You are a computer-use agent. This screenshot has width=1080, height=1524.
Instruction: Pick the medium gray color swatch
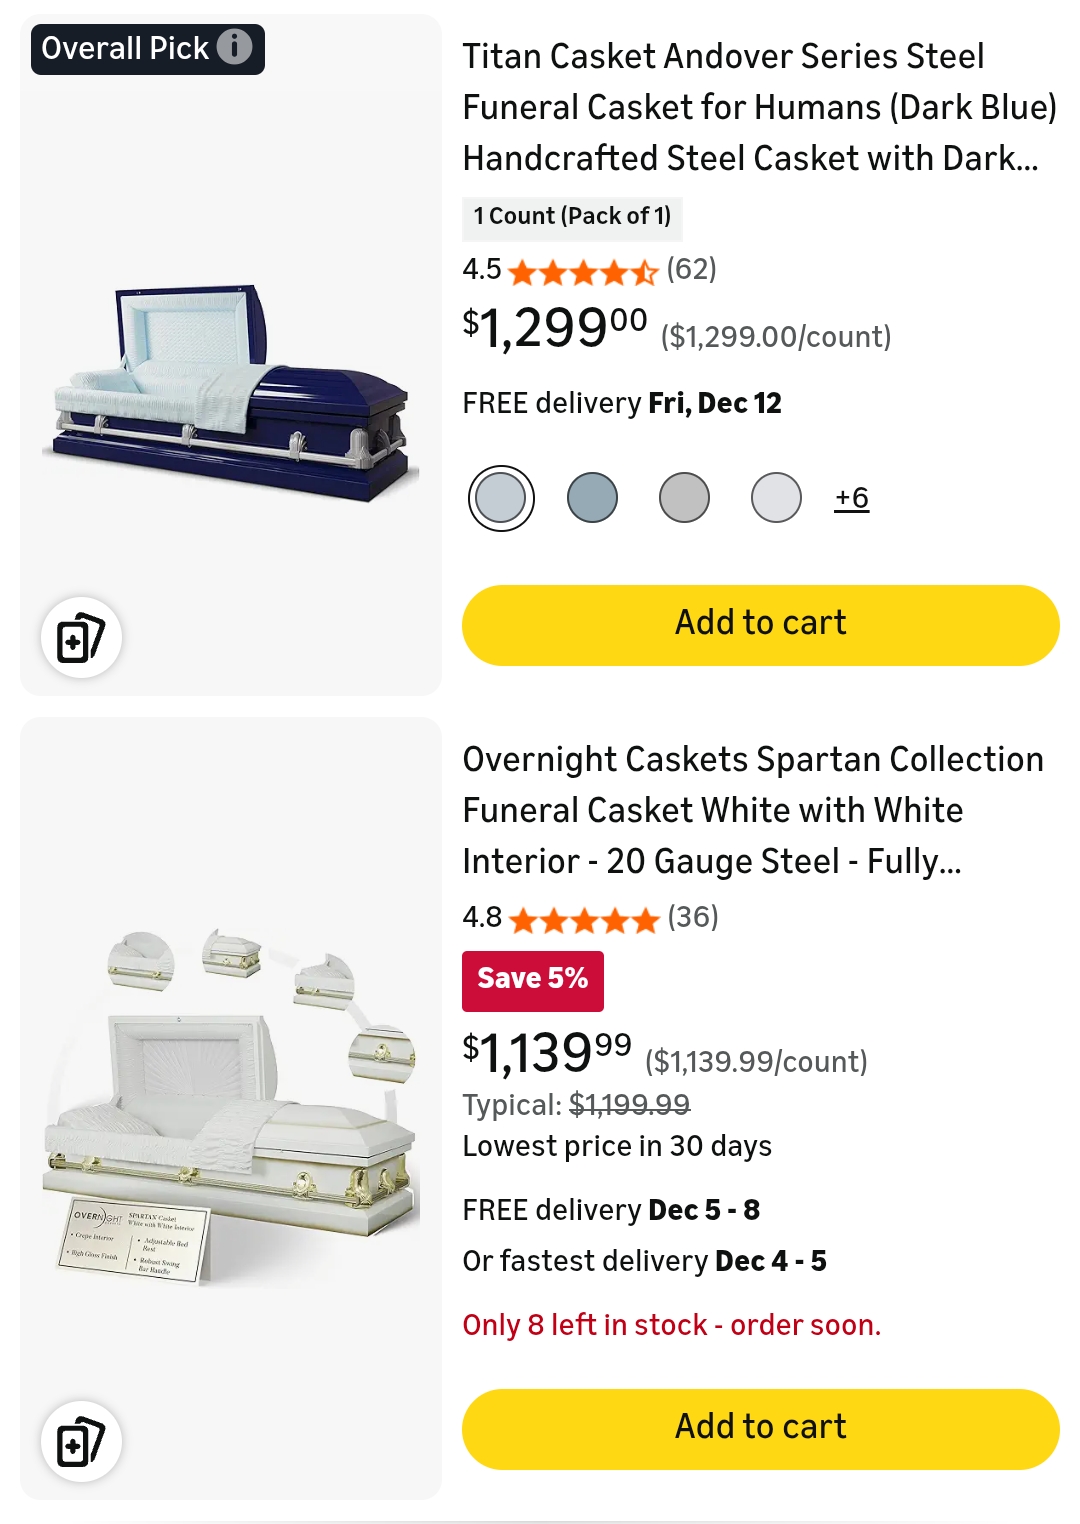[x=685, y=498]
